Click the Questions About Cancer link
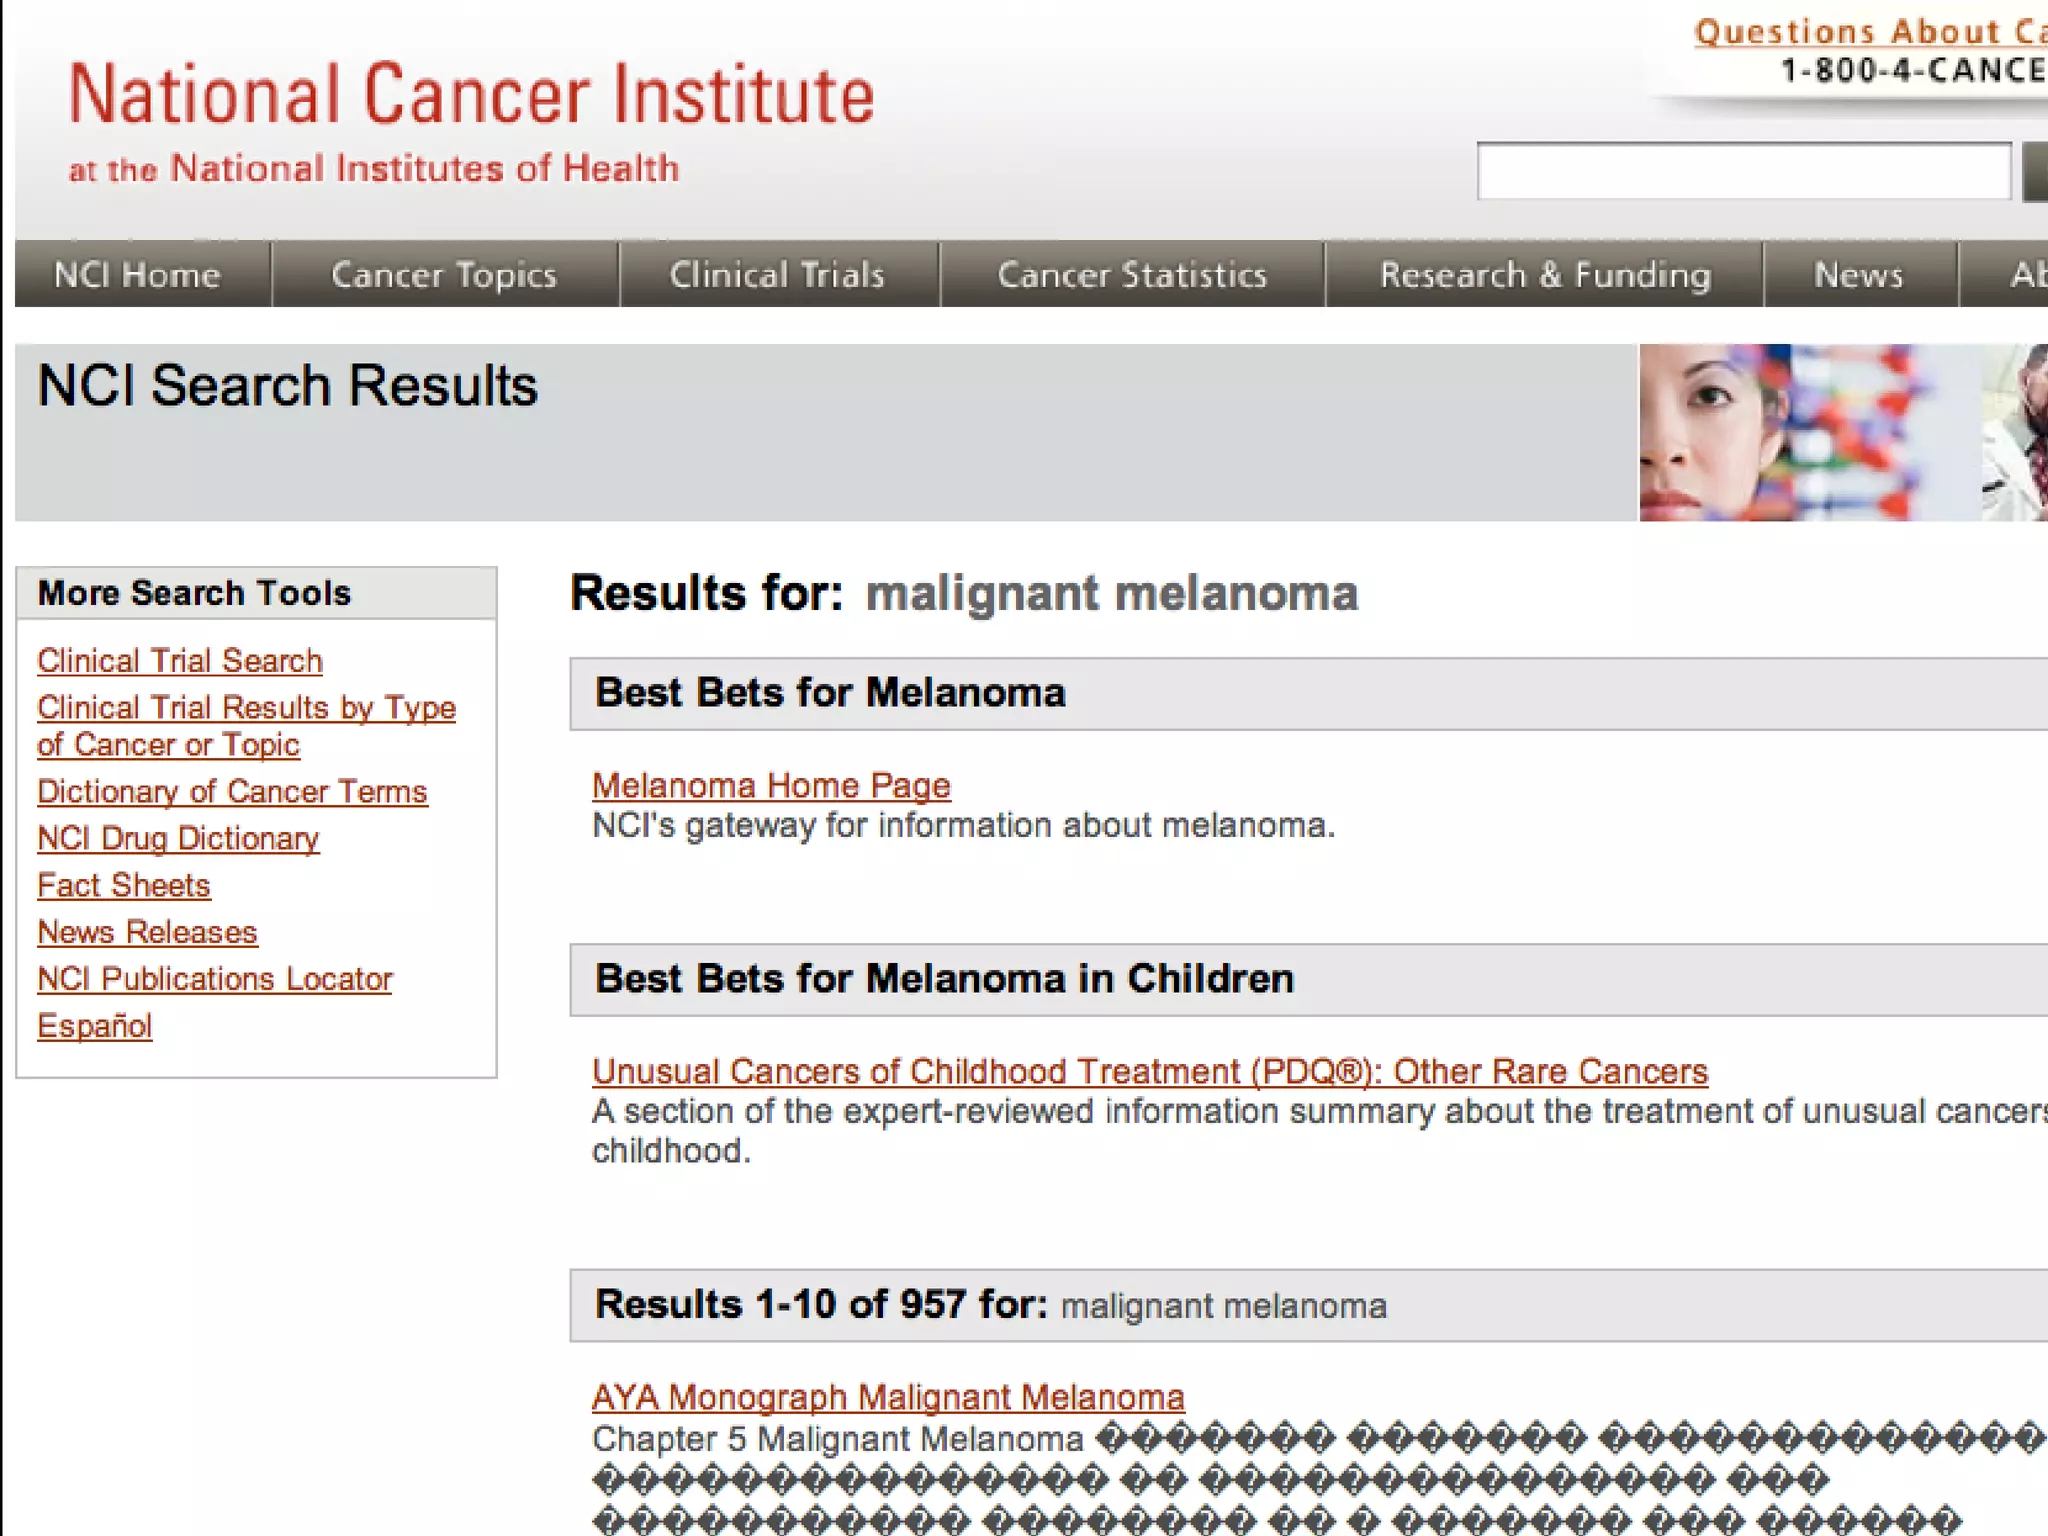The image size is (2048, 1536). coord(1868,32)
